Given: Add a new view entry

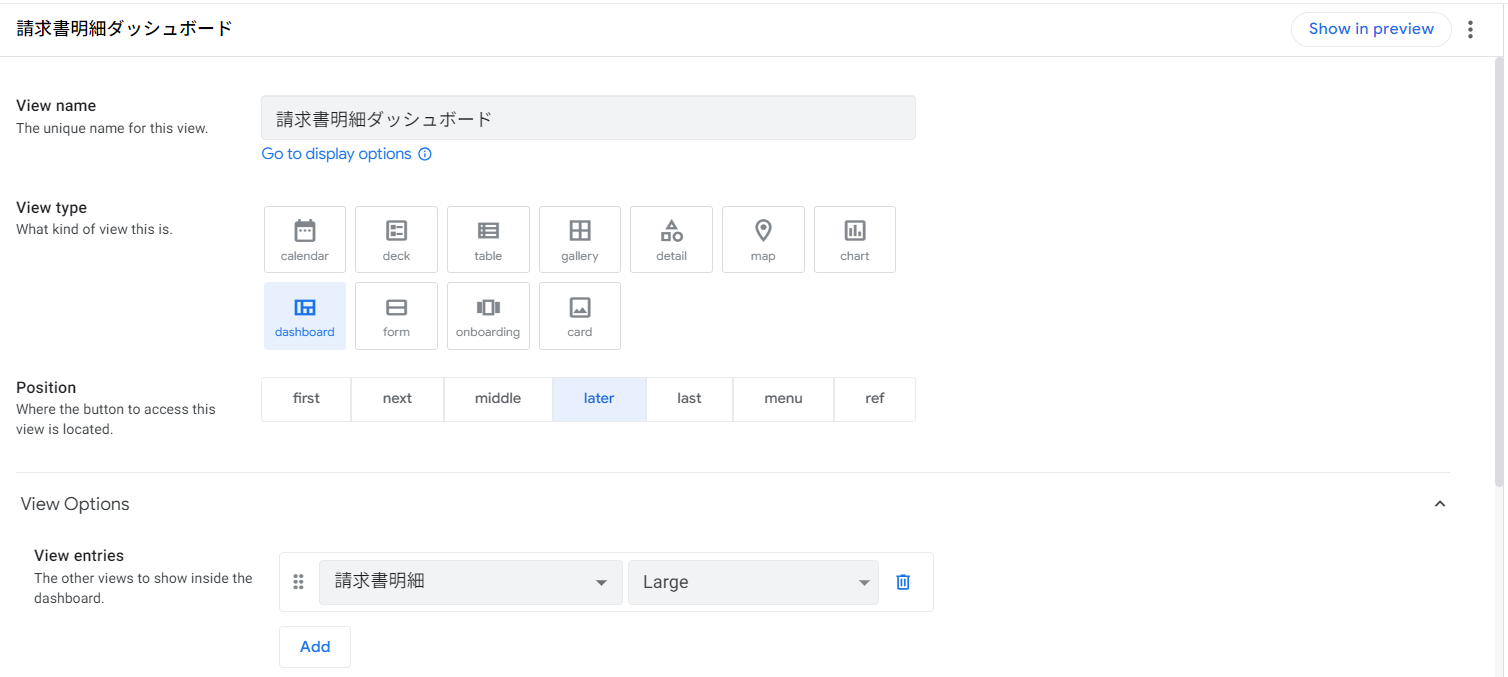Looking at the screenshot, I should pos(315,646).
